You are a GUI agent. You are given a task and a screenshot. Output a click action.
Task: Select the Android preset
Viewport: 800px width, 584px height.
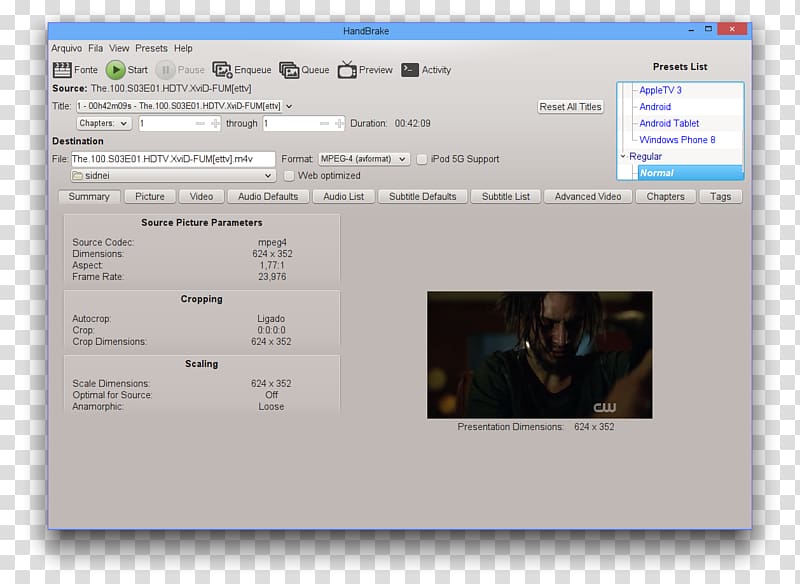pyautogui.click(x=655, y=107)
